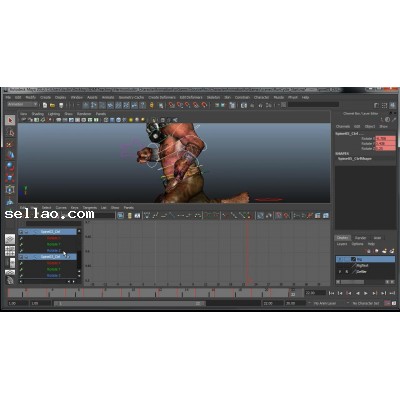Image resolution: width=400 pixels, height=400 pixels.
Task: Choose the Lasso select tool
Action: 10,132
